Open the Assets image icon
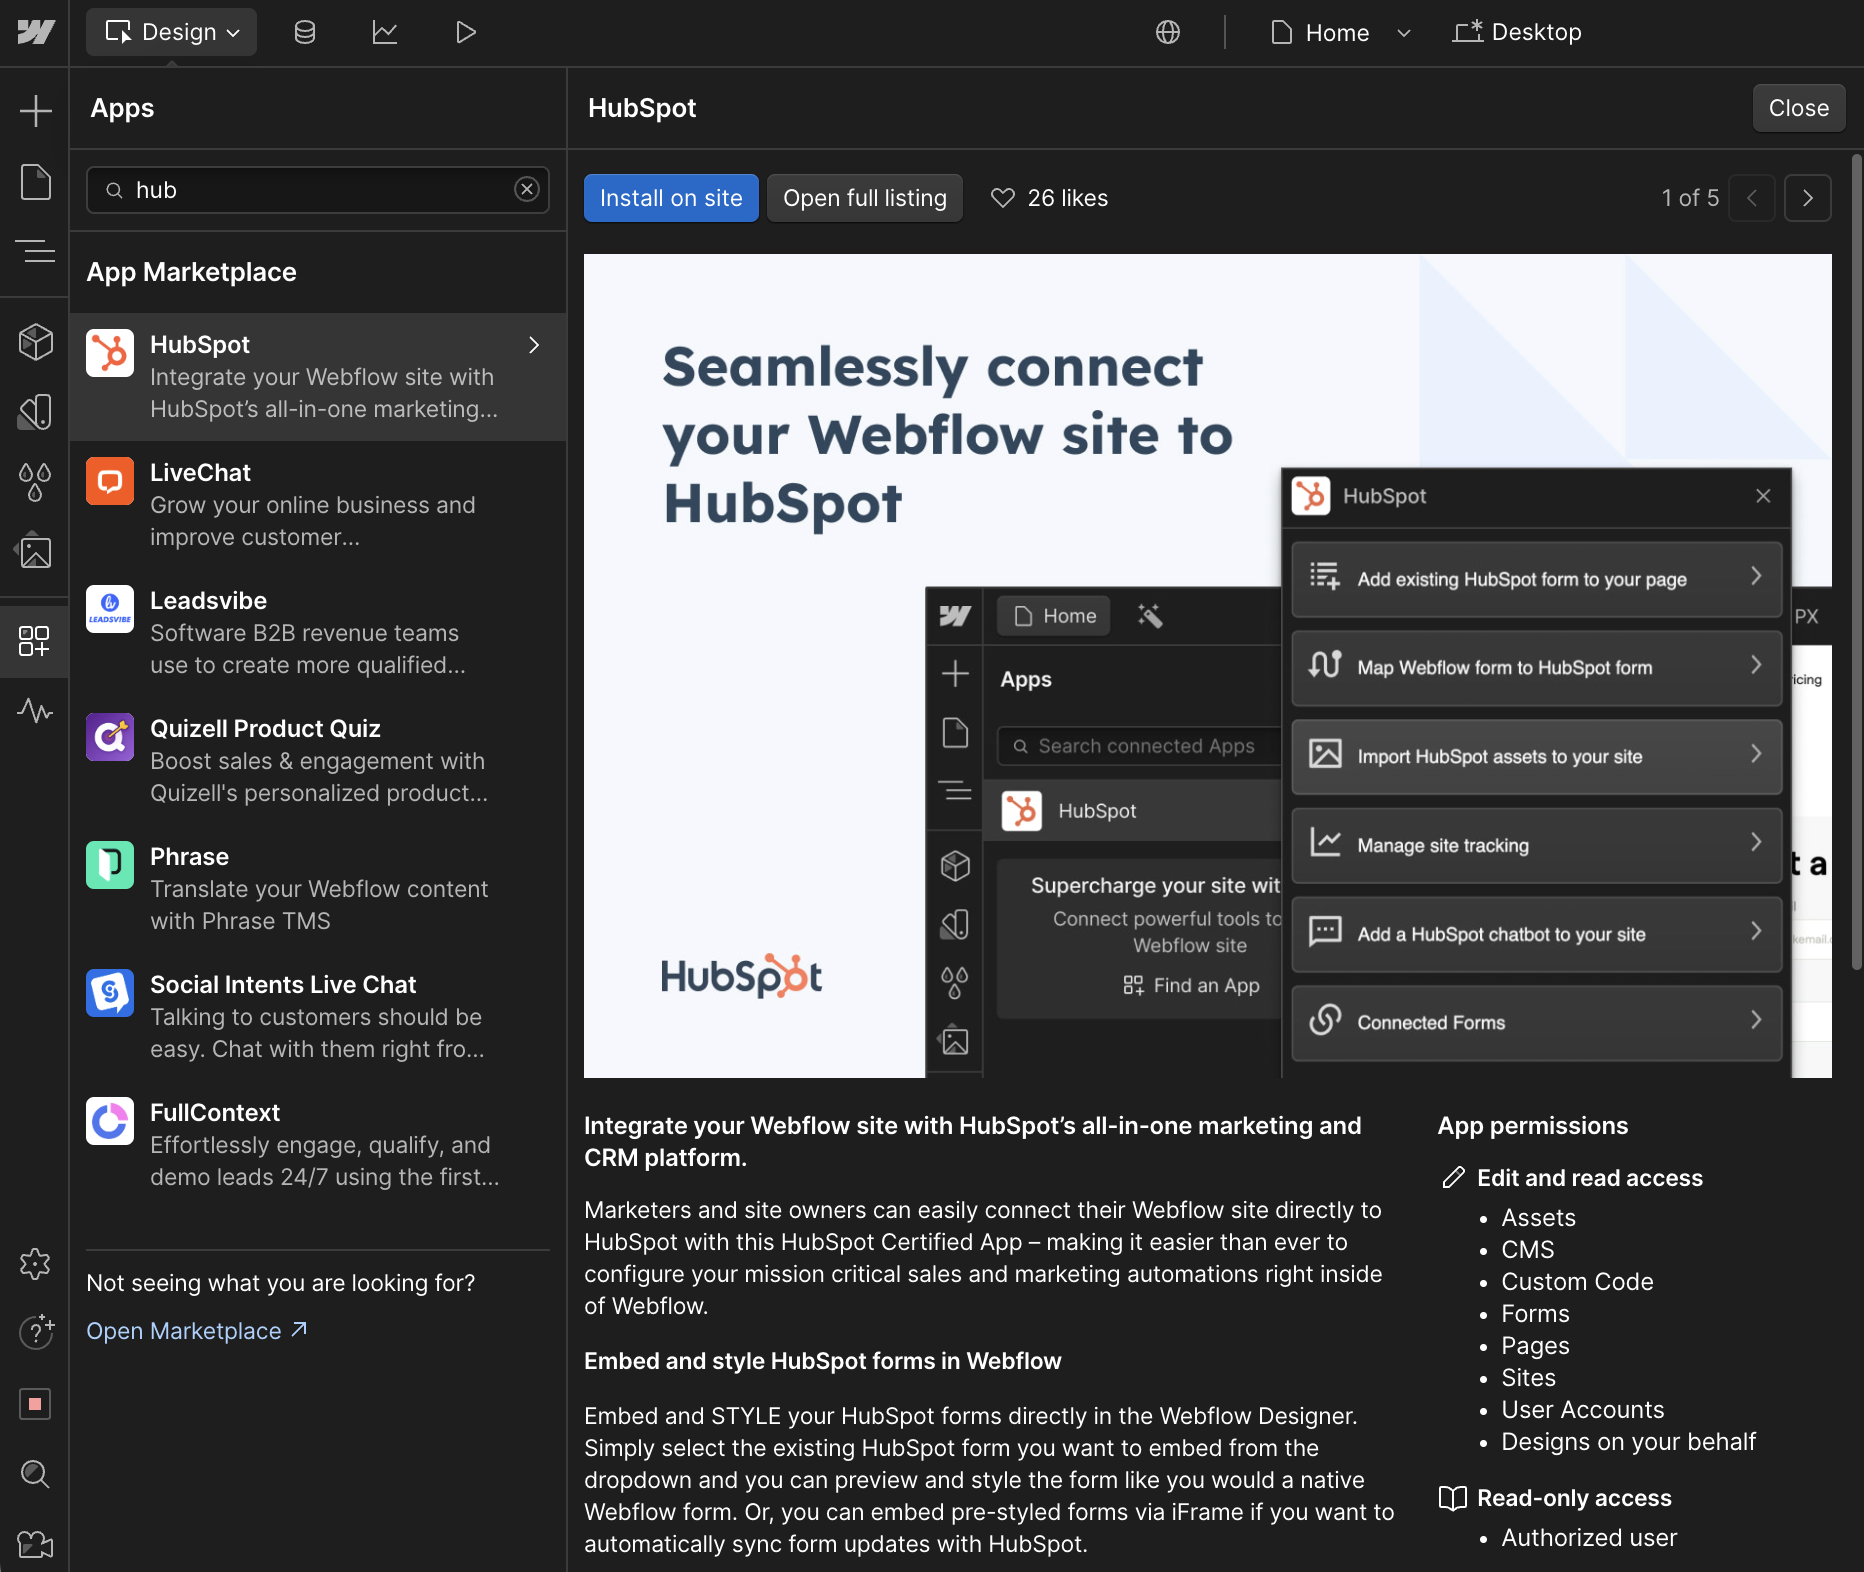 point(35,551)
